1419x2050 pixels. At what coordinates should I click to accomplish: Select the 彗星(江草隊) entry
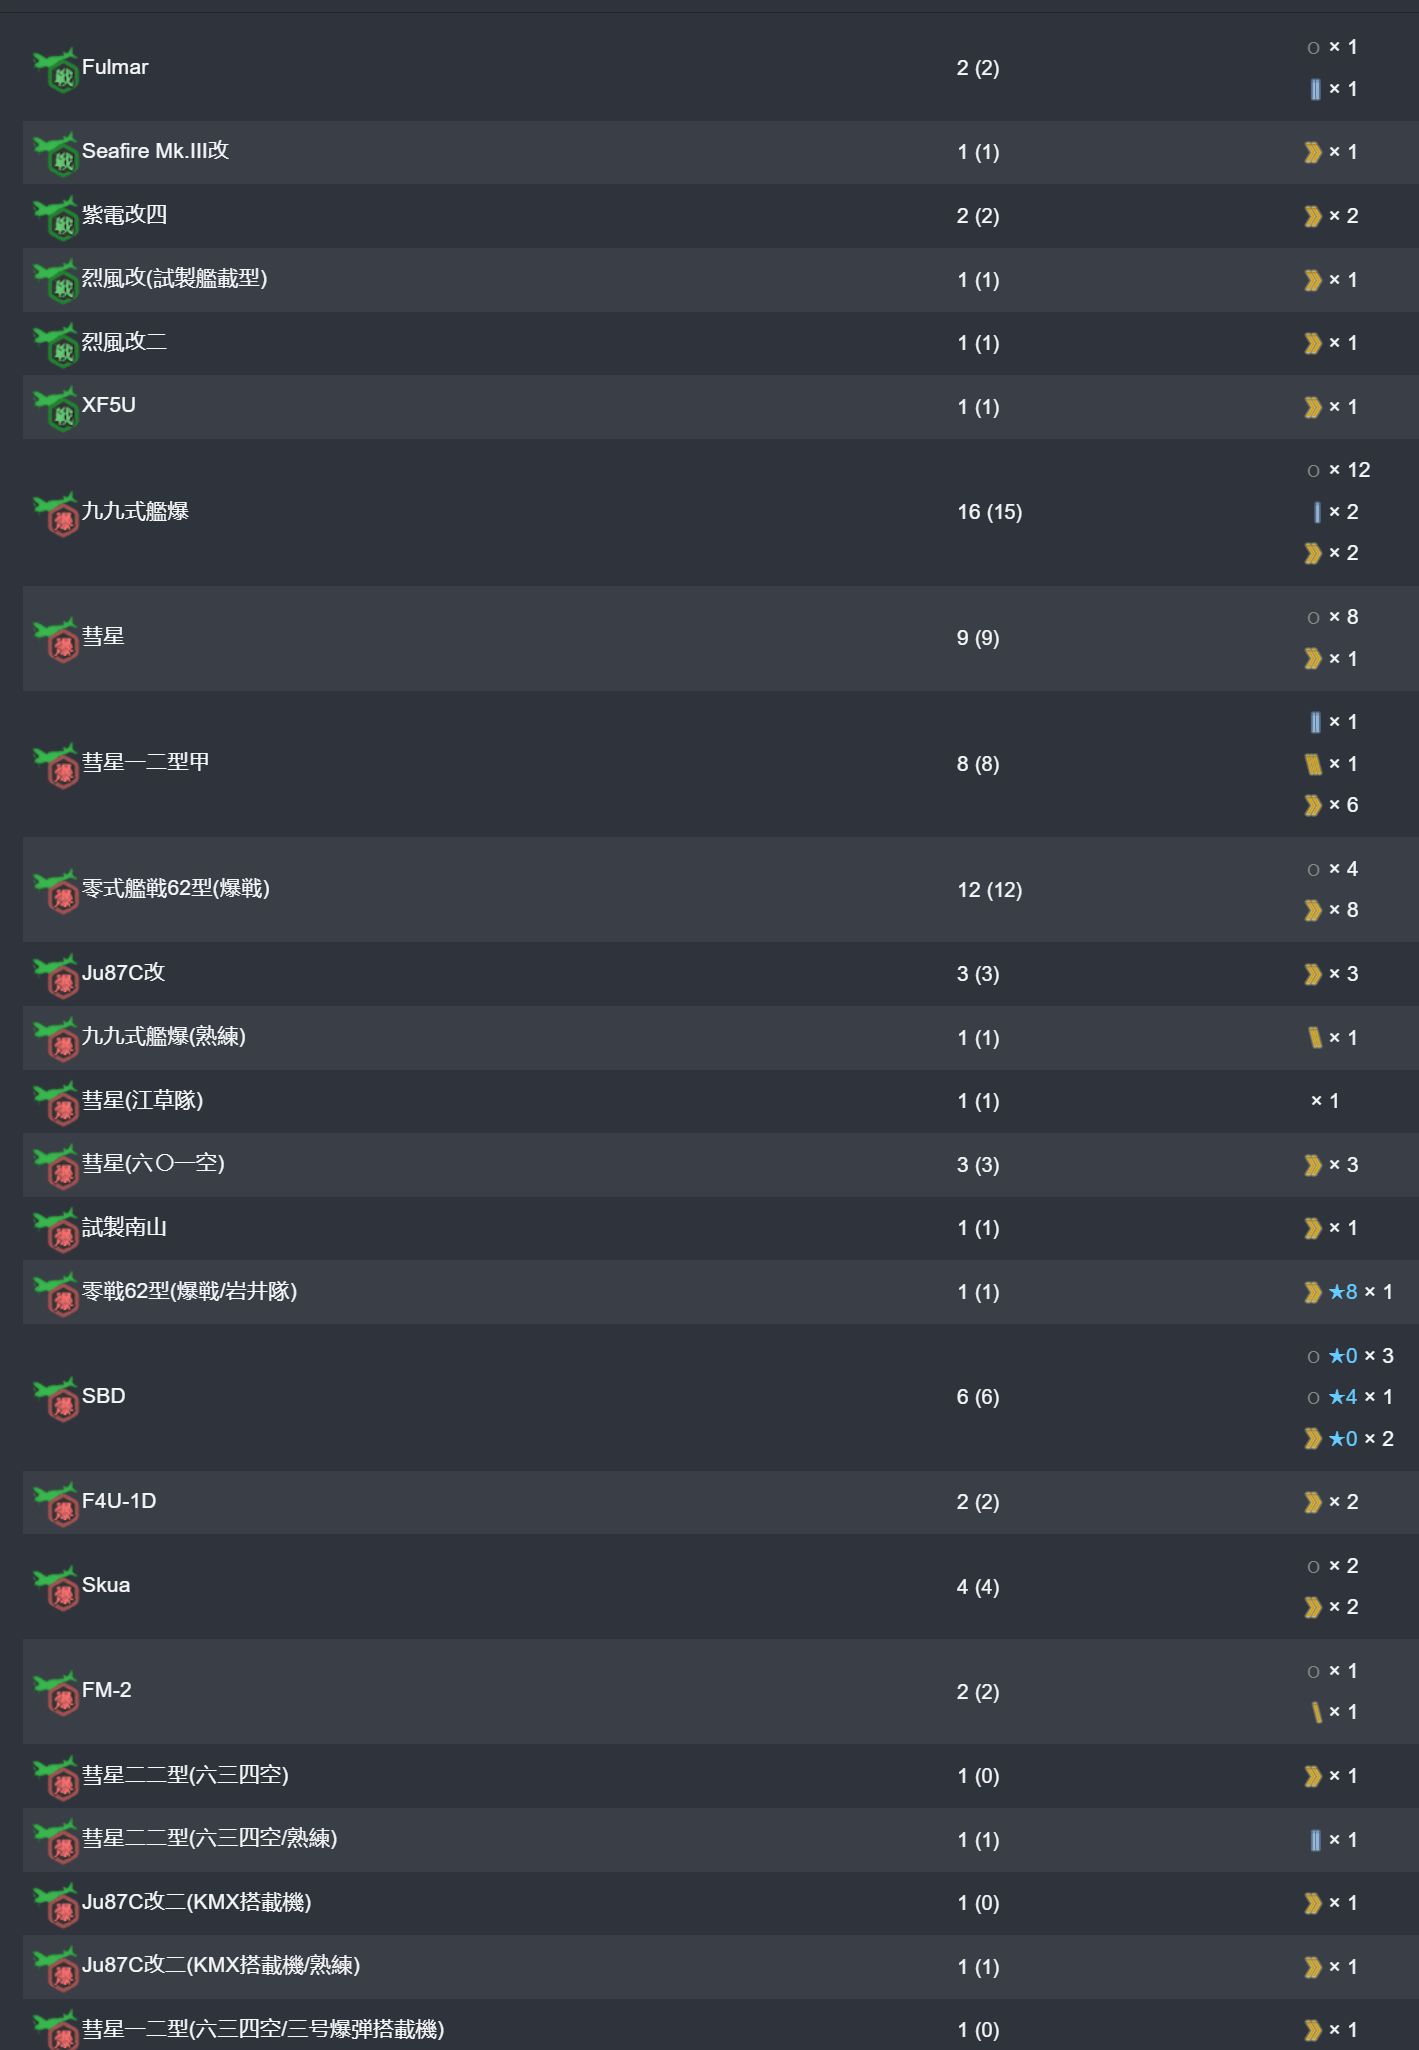[x=143, y=1100]
